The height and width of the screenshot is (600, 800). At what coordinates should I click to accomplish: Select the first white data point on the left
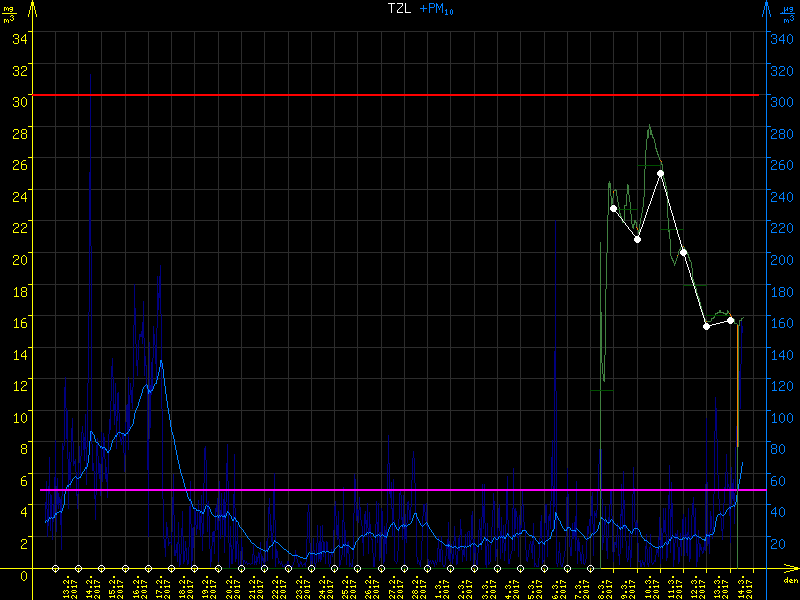pos(613,208)
